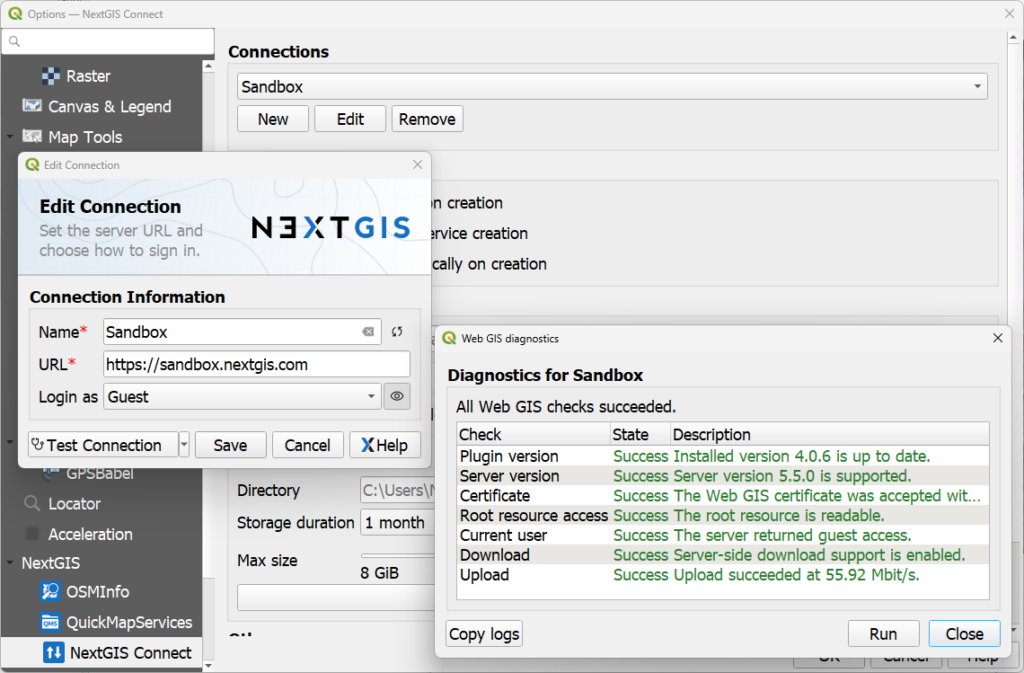The image size is (1024, 673).
Task: Click the New connection button
Action: coord(272,119)
